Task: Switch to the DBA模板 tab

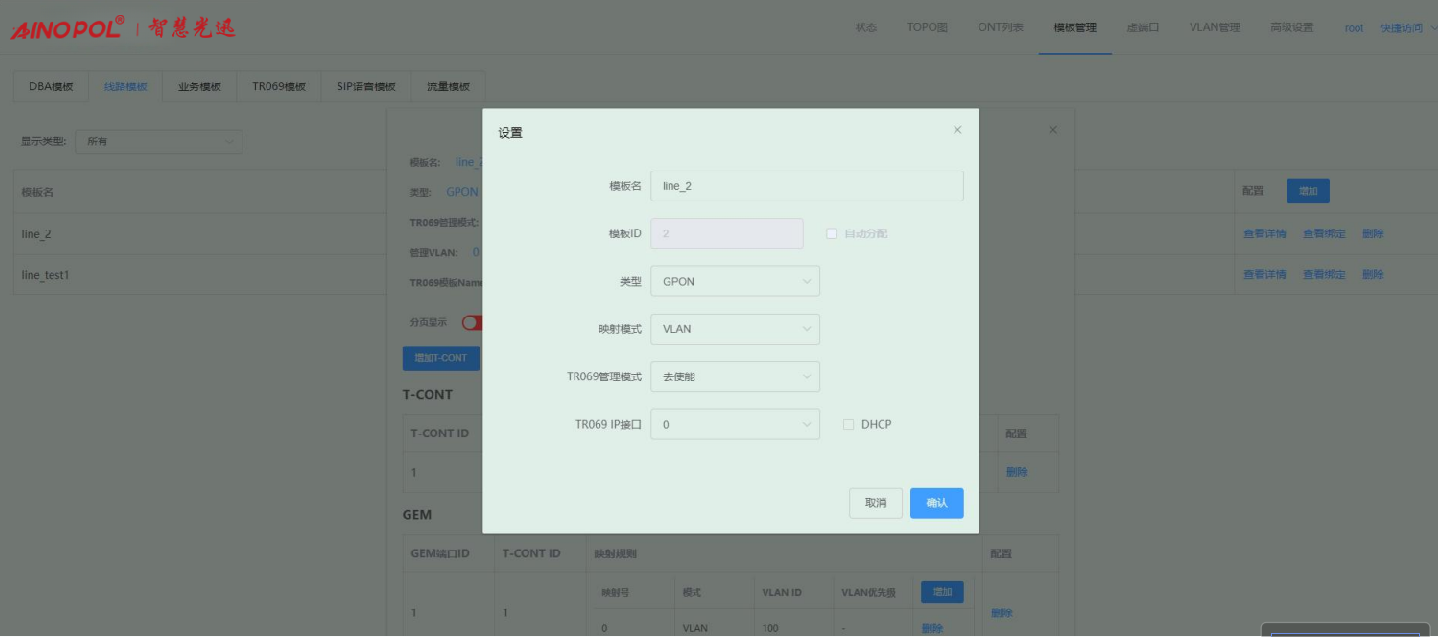Action: (51, 87)
